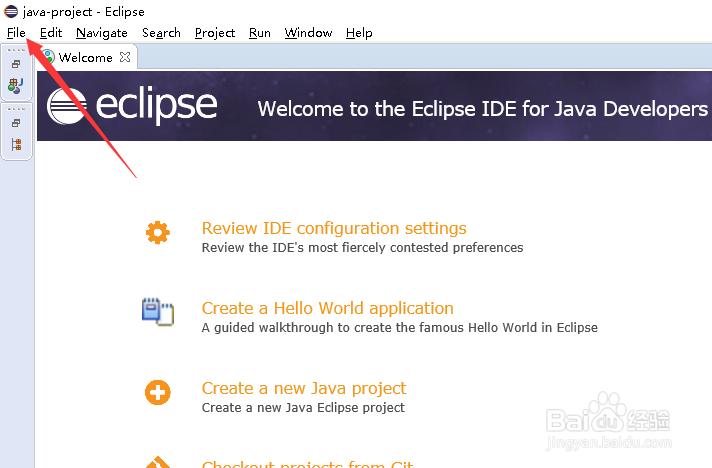This screenshot has height=468, width=712.
Task: Open the File menu
Action: point(16,33)
